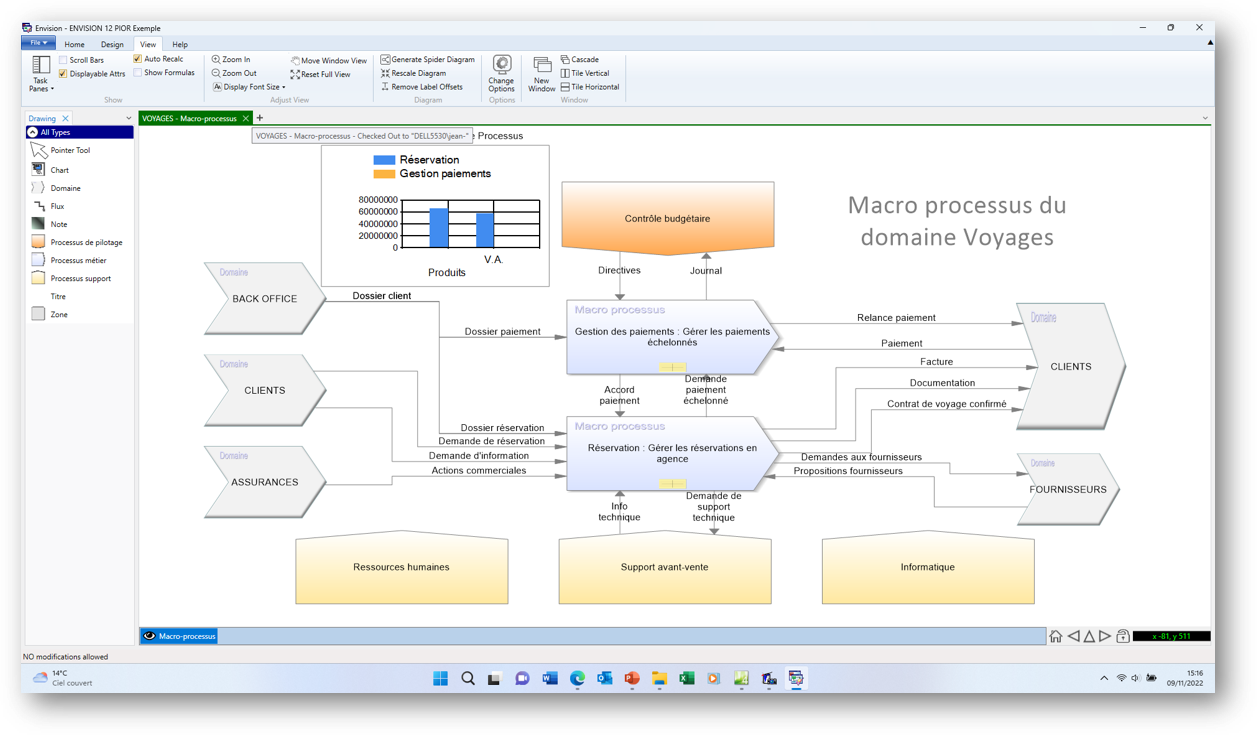
Task: Zoom In on the diagram
Action: (235, 60)
